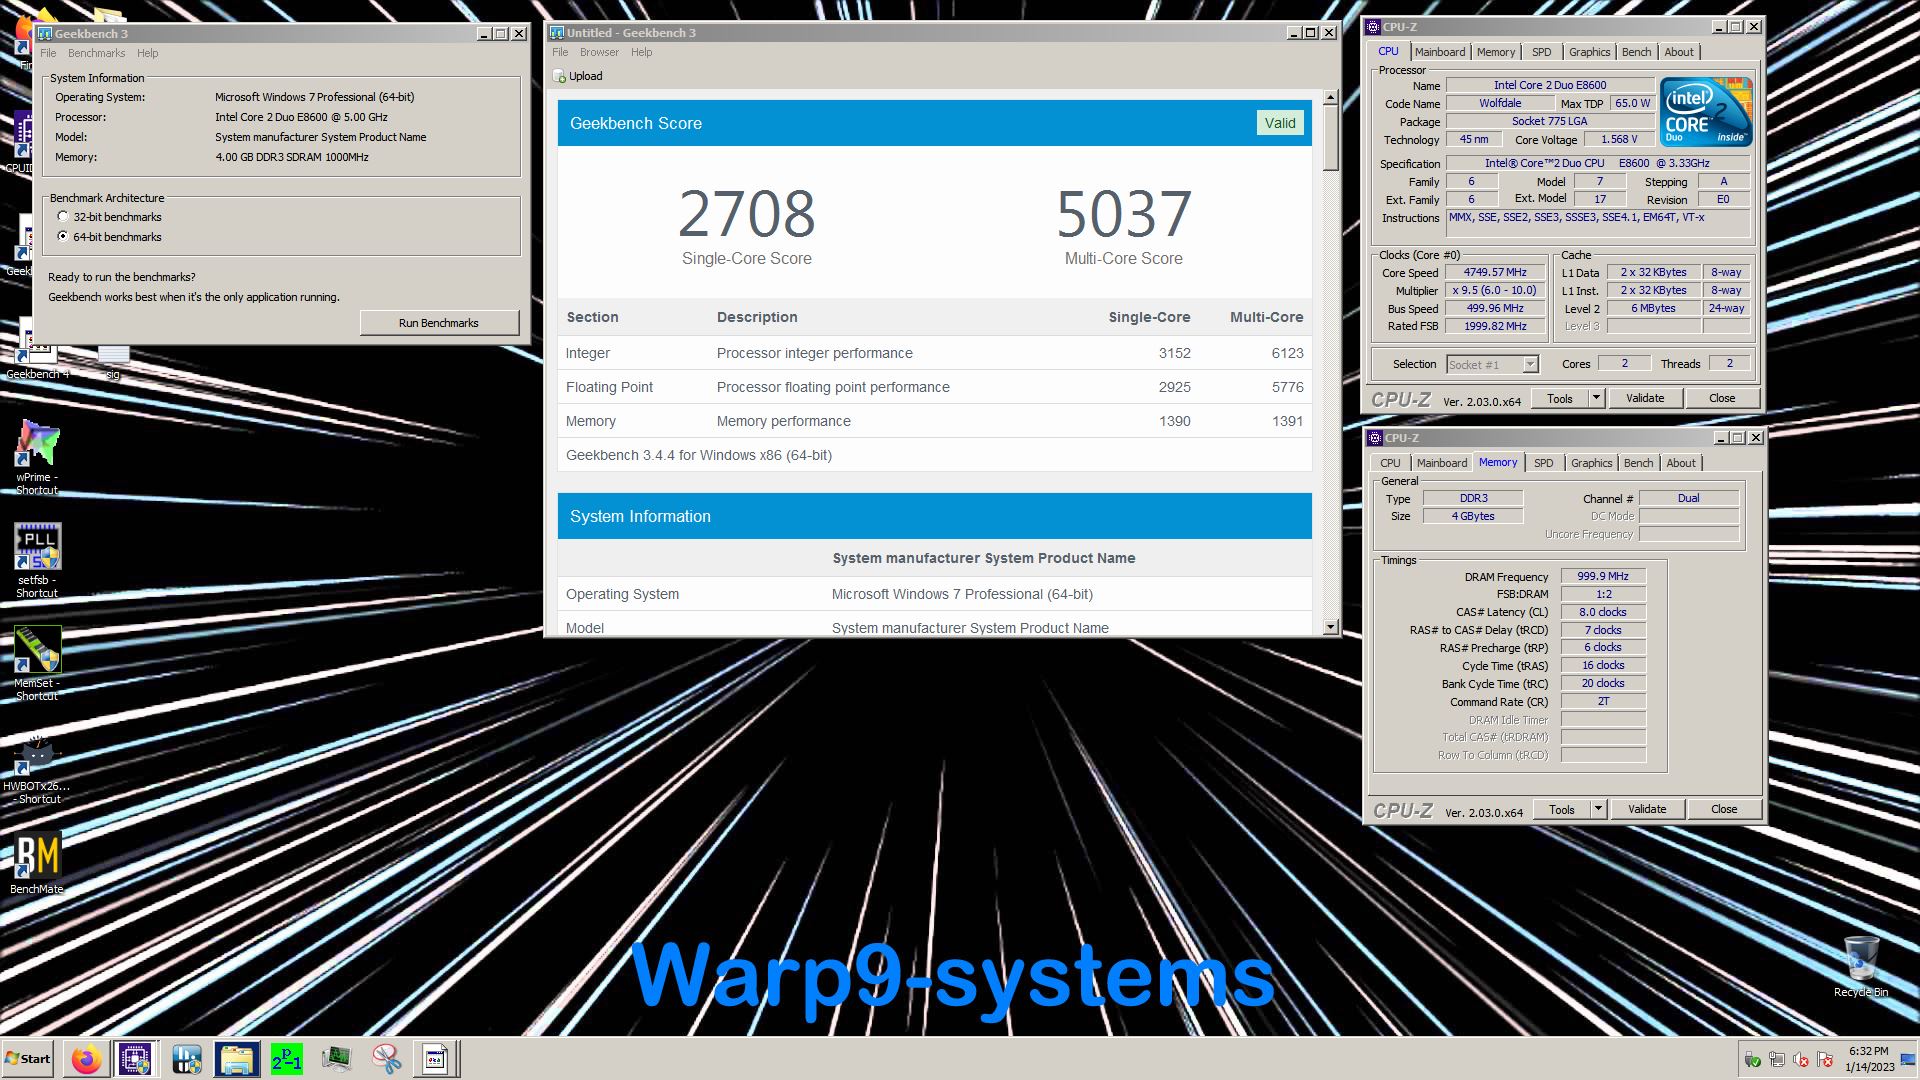Open HWiNFO taskbar icon
This screenshot has width=1920, height=1080.
tap(187, 1059)
